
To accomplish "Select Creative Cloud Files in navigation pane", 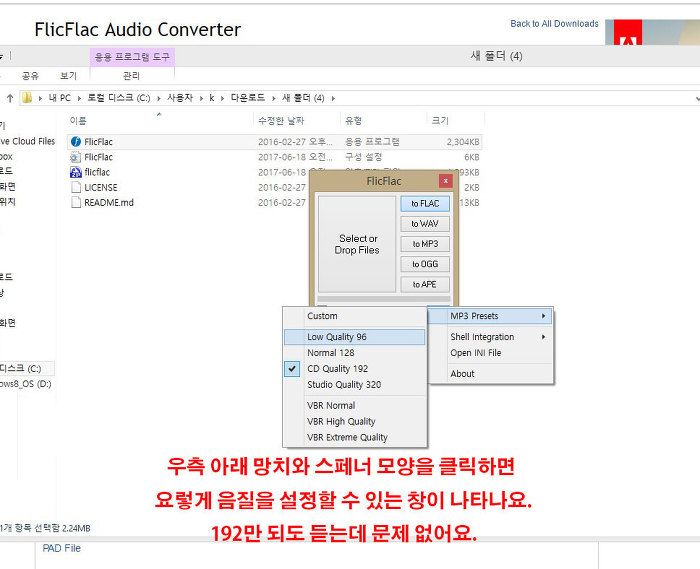I will tap(27, 141).
